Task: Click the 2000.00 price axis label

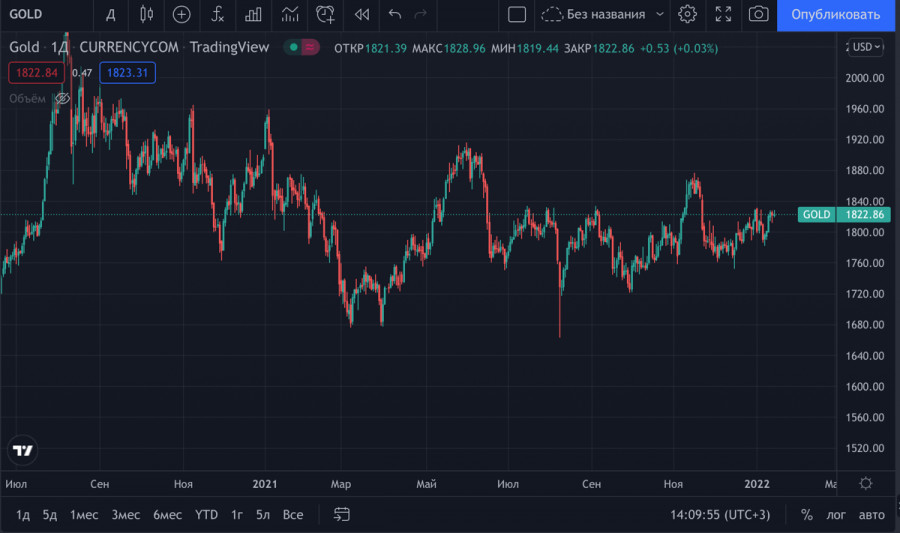Action: [864, 78]
